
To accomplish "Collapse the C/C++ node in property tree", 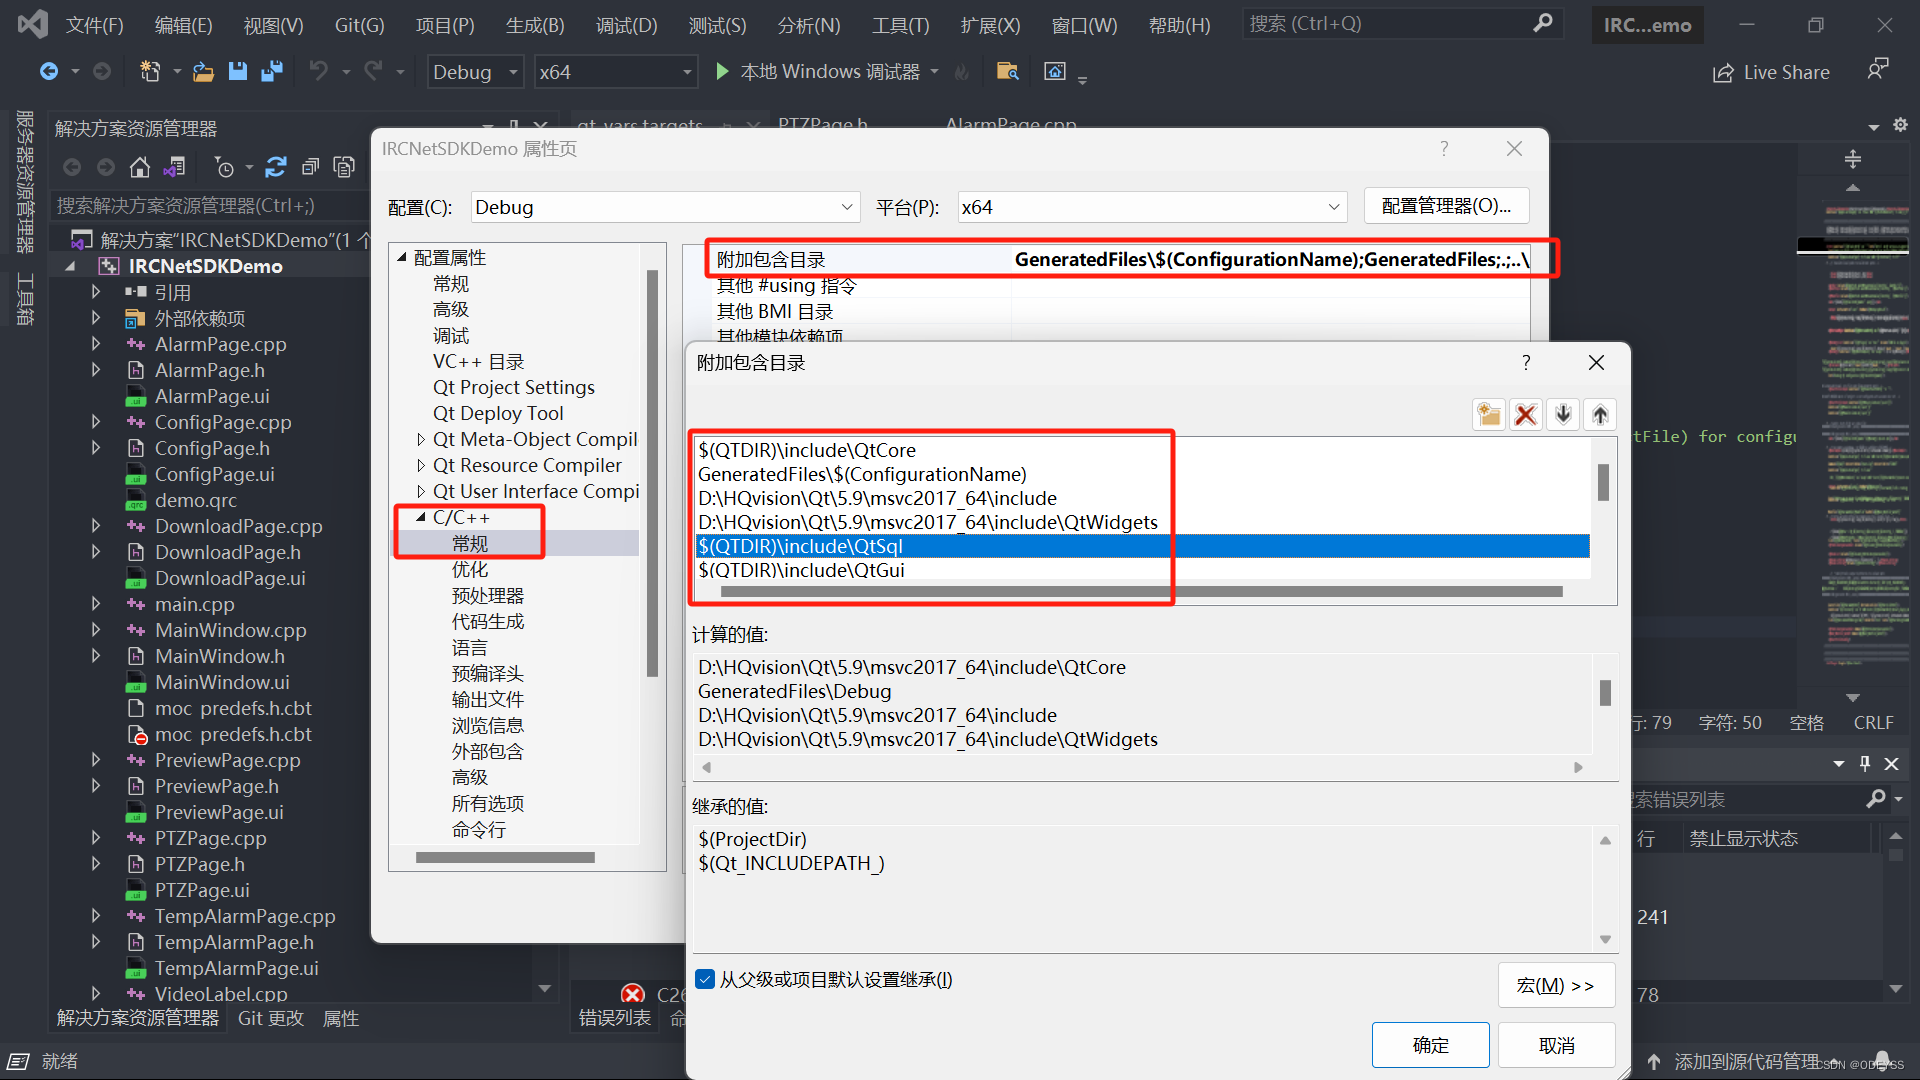I will 421,517.
